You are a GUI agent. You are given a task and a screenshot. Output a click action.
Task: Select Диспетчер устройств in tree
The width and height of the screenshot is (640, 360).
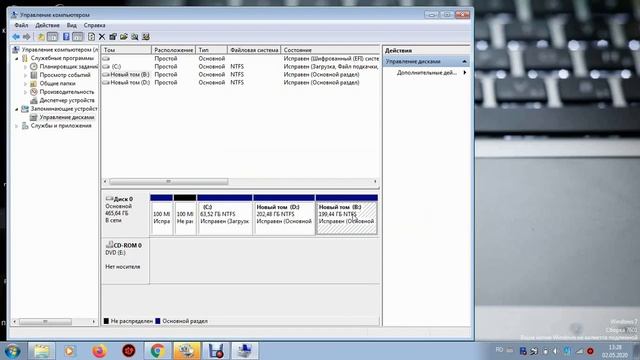click(x=67, y=100)
